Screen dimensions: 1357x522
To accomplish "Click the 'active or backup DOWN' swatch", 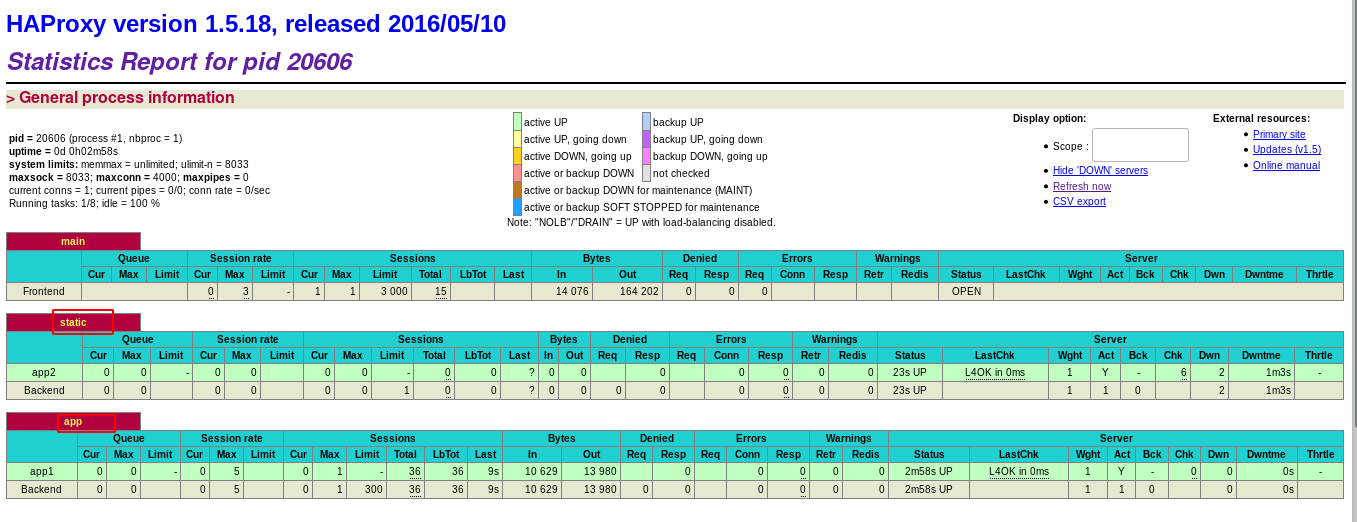I will [517, 173].
